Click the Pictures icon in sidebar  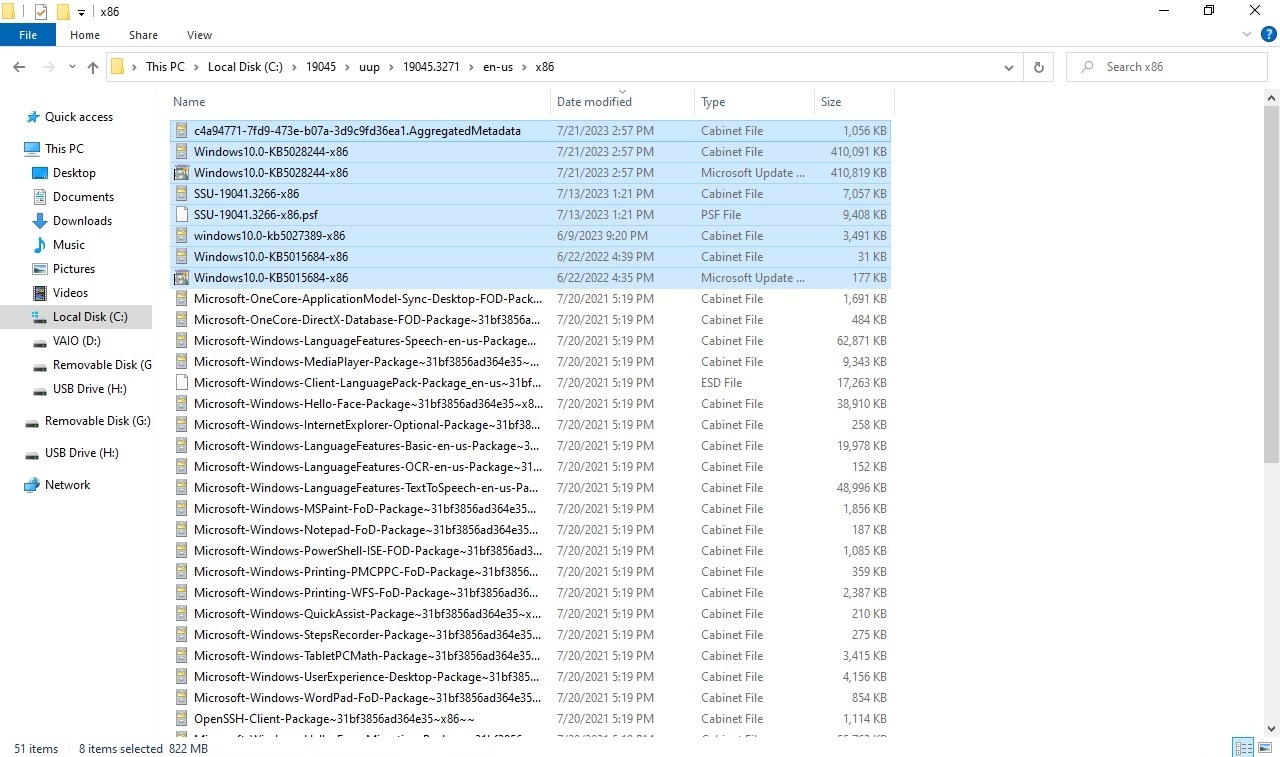40,269
